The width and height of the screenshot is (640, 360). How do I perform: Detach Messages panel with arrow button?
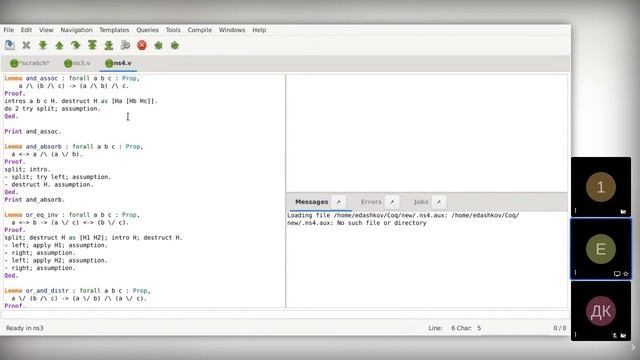coord(338,202)
